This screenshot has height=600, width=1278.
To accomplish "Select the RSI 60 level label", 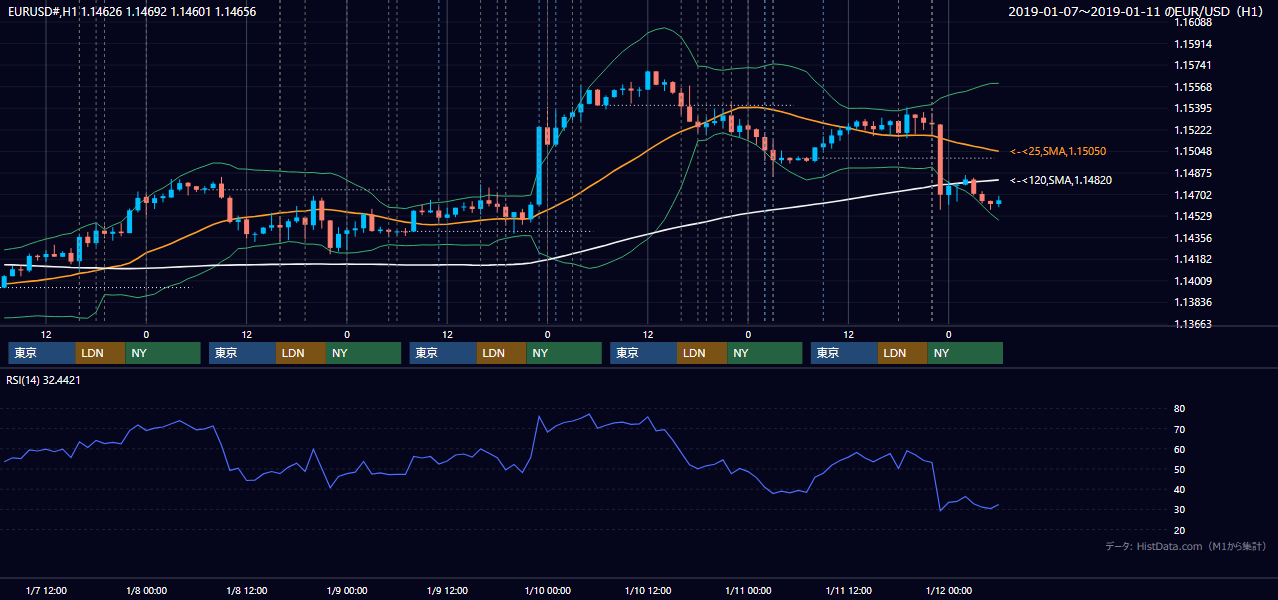I will click(x=1179, y=449).
